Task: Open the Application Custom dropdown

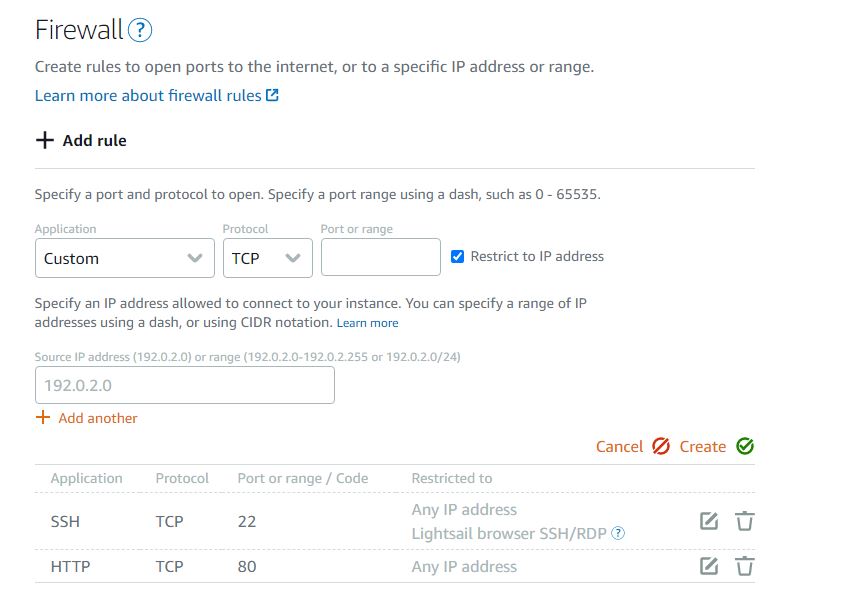Action: coord(124,258)
